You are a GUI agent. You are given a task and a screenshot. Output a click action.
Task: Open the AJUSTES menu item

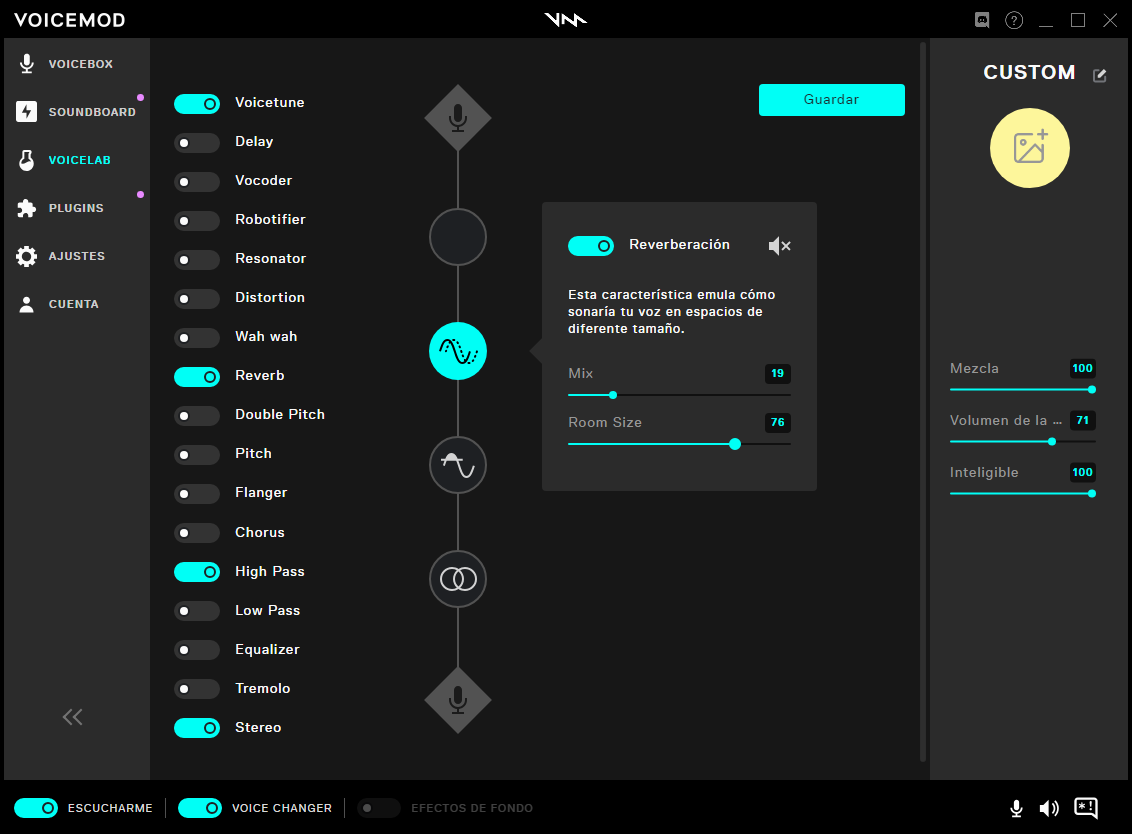click(77, 256)
